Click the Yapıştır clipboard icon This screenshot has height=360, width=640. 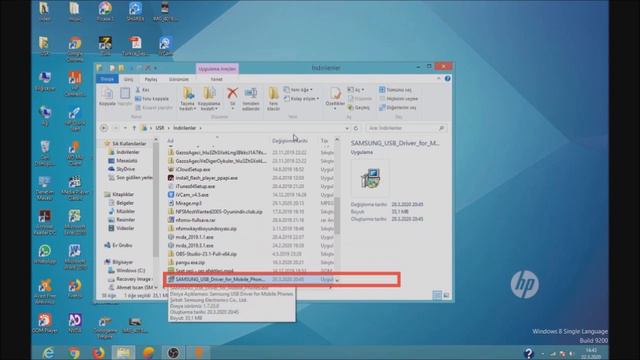click(125, 97)
